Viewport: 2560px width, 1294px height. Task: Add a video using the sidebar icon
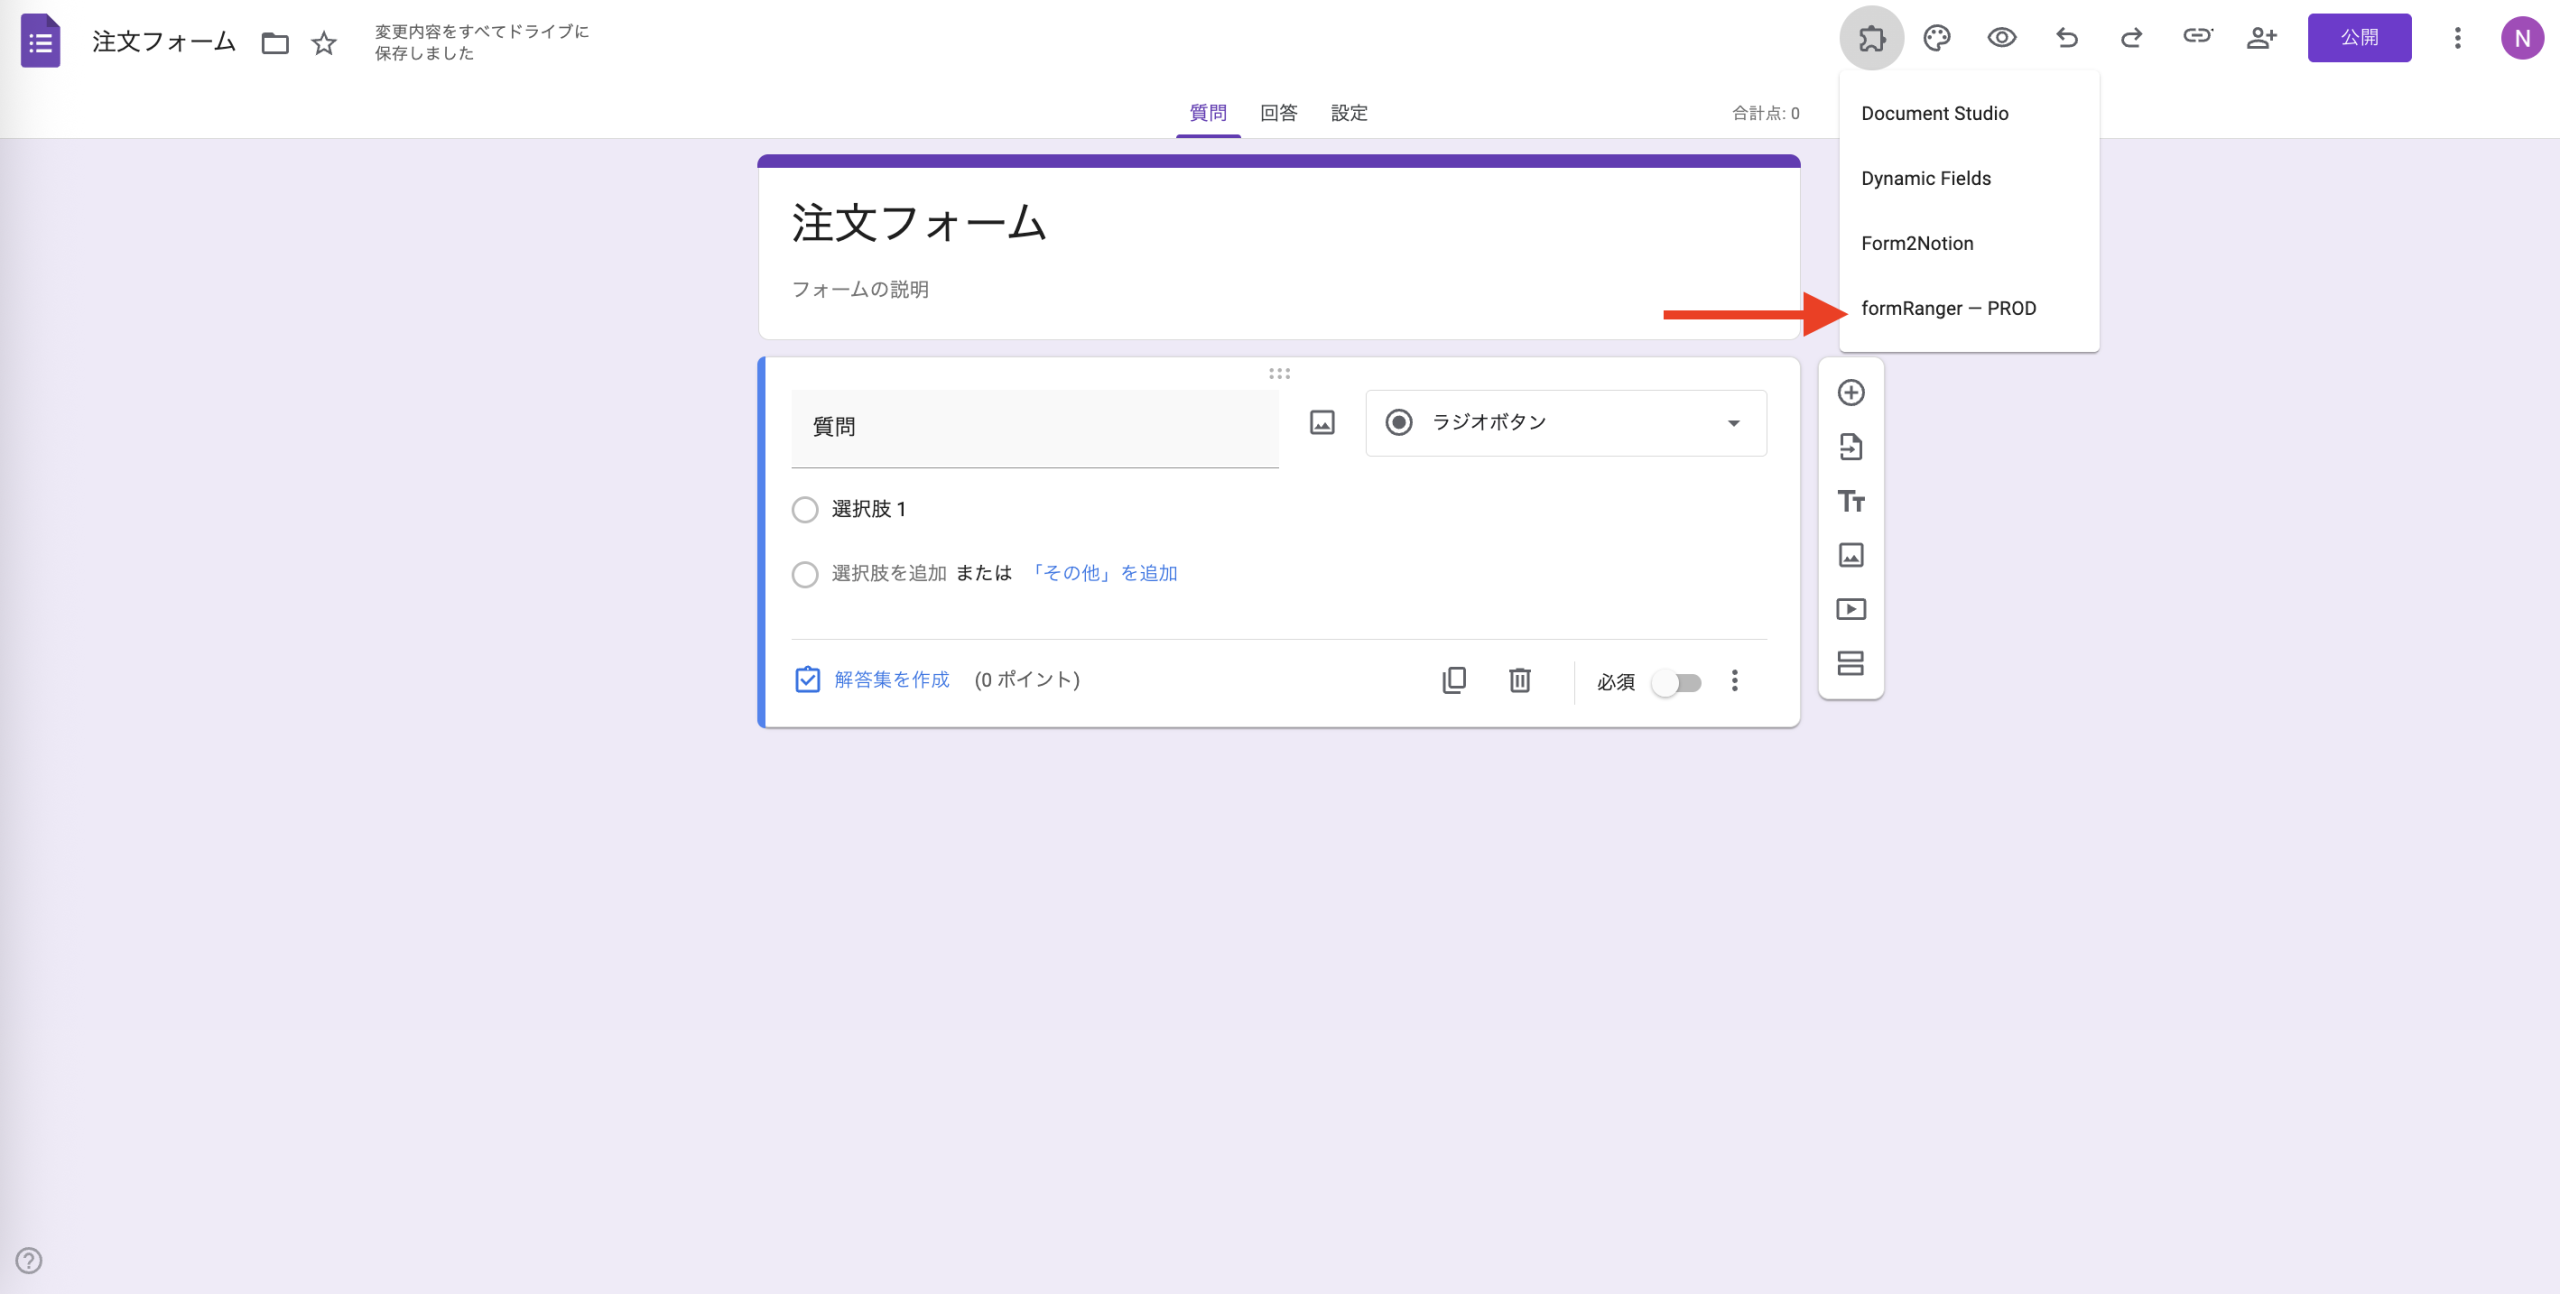pyautogui.click(x=1851, y=609)
